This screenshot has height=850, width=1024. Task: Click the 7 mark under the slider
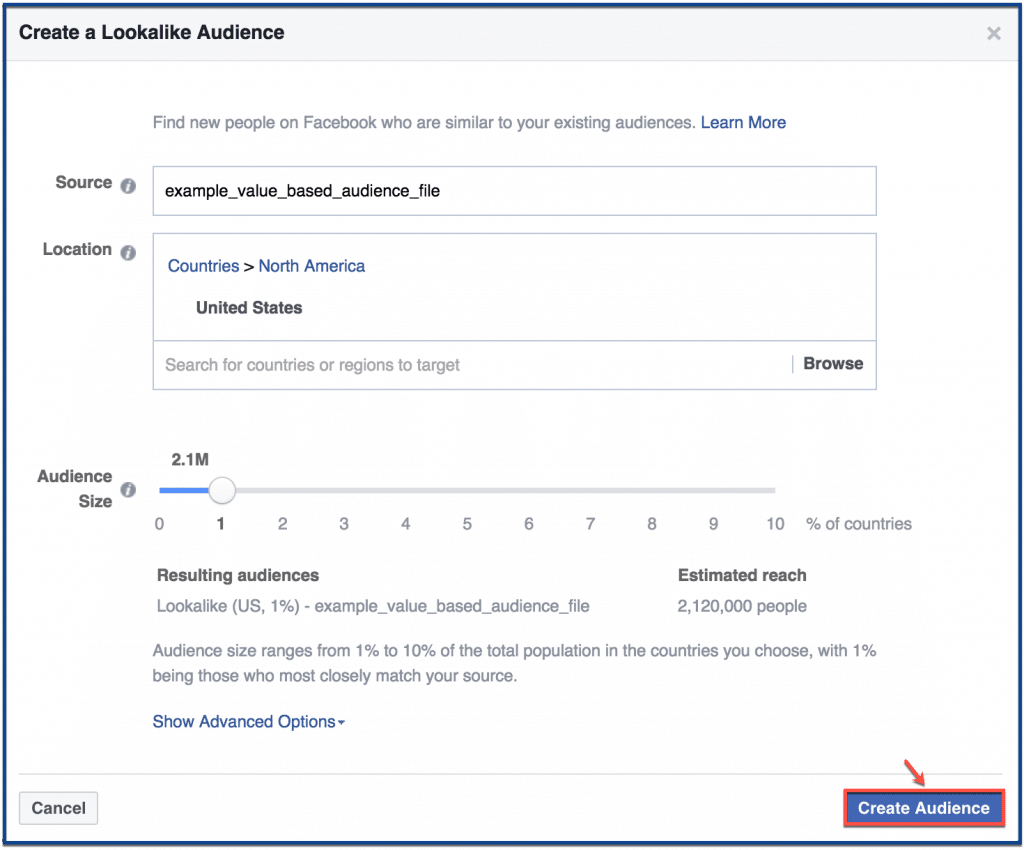point(590,524)
